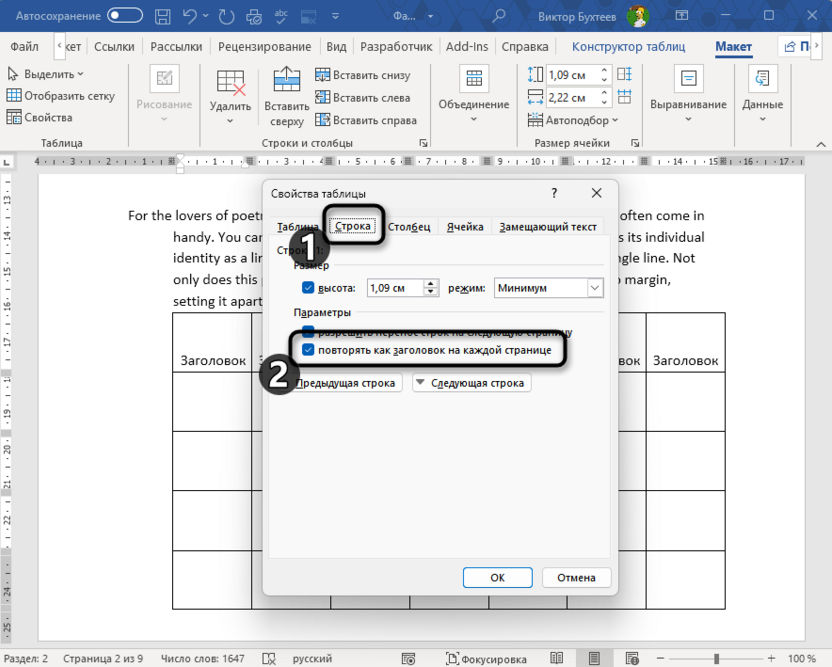
Task: Click the ruler tab selector icon
Action: pyautogui.click(x=7, y=162)
